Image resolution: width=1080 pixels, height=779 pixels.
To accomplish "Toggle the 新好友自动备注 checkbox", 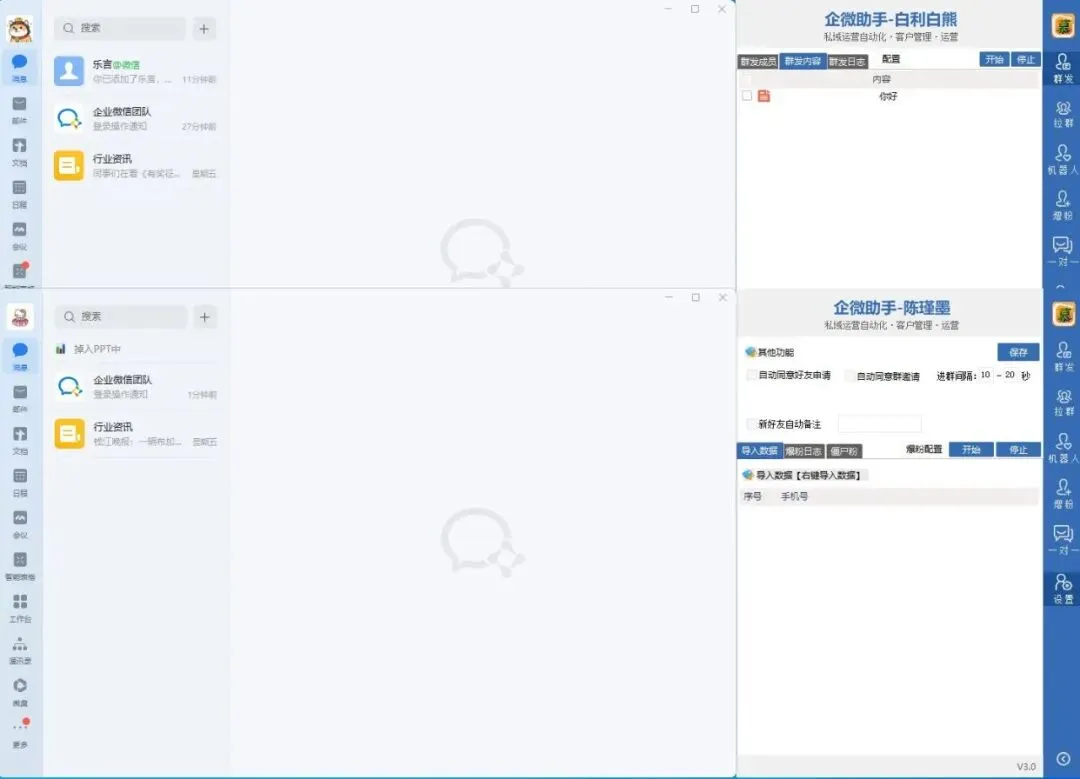I will 748,422.
